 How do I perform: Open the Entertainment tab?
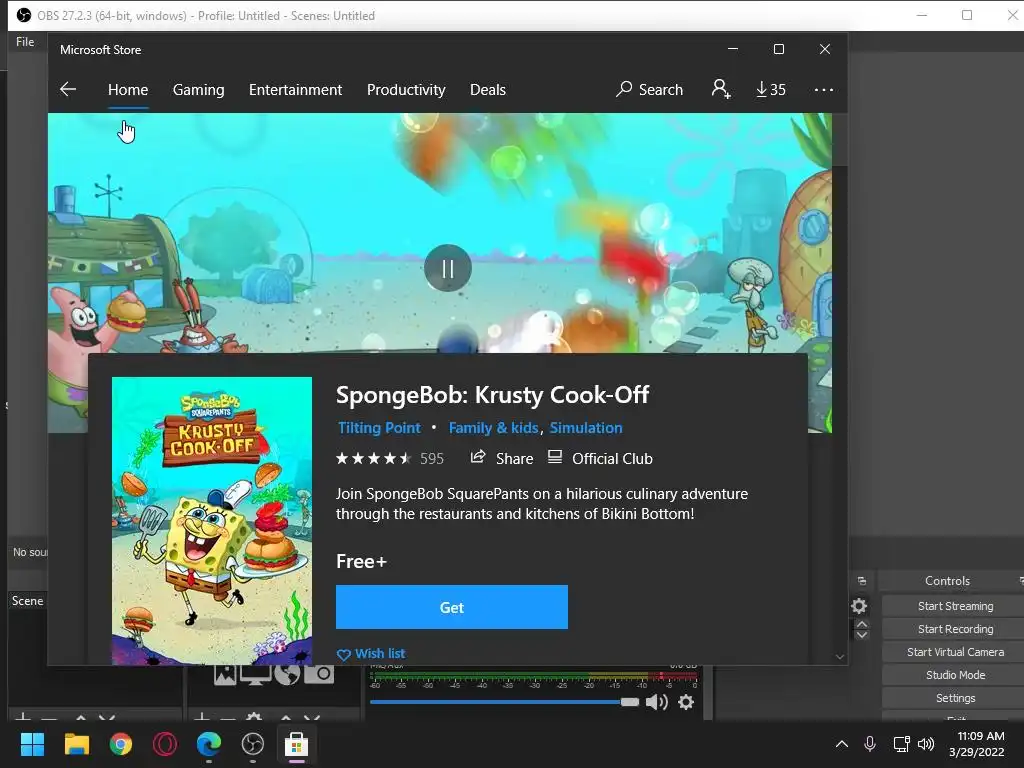point(295,89)
